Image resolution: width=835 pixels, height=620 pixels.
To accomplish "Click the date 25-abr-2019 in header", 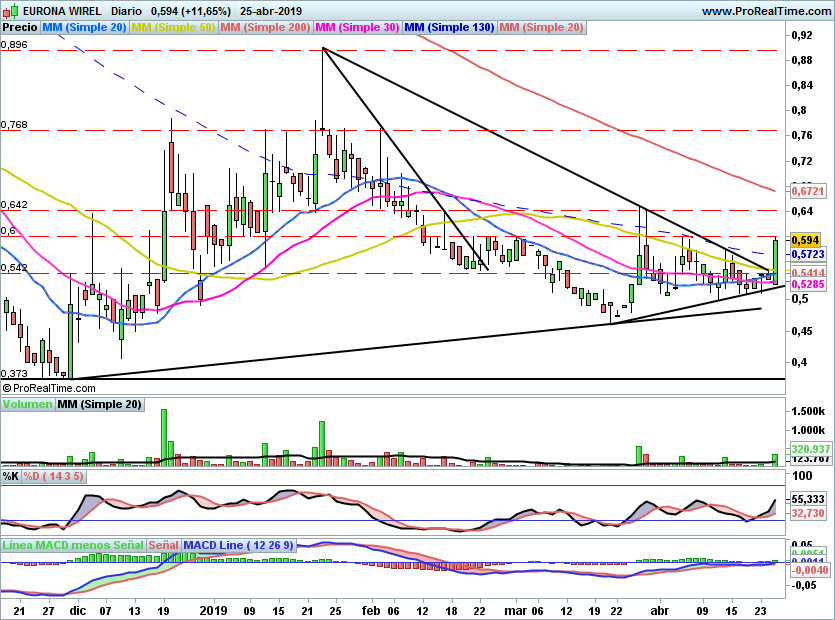I will [271, 11].
